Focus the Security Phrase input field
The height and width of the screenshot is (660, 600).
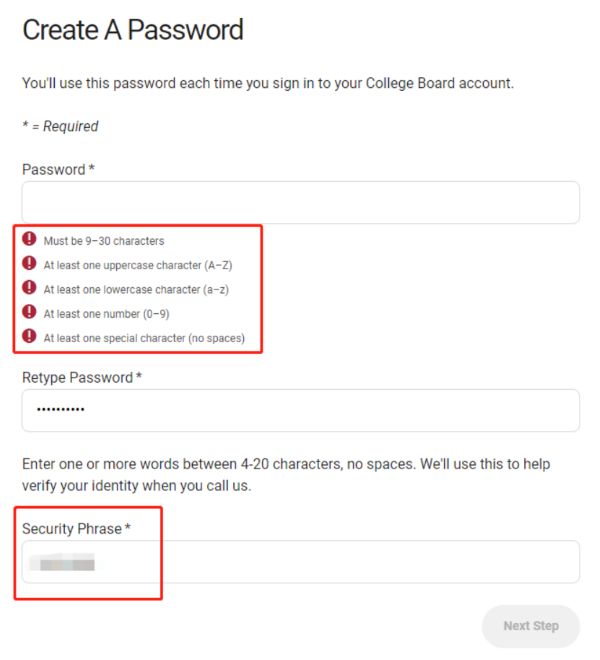[x=300, y=562]
